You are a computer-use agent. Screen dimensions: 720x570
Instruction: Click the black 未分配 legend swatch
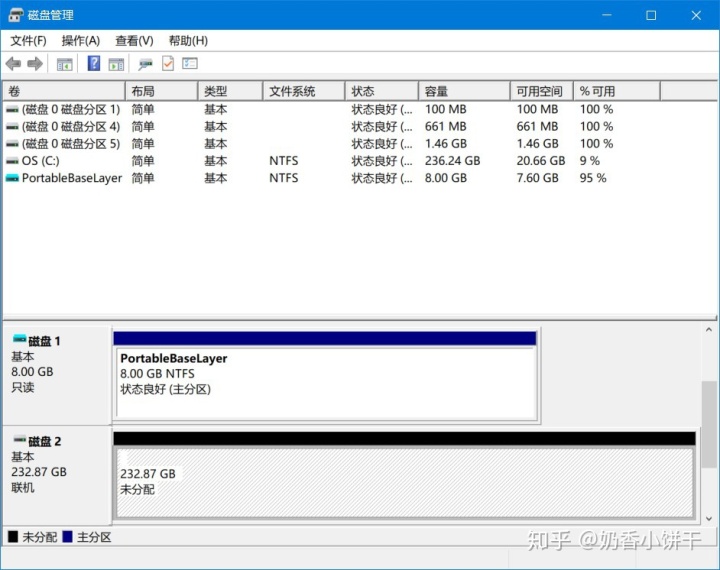[x=13, y=537]
